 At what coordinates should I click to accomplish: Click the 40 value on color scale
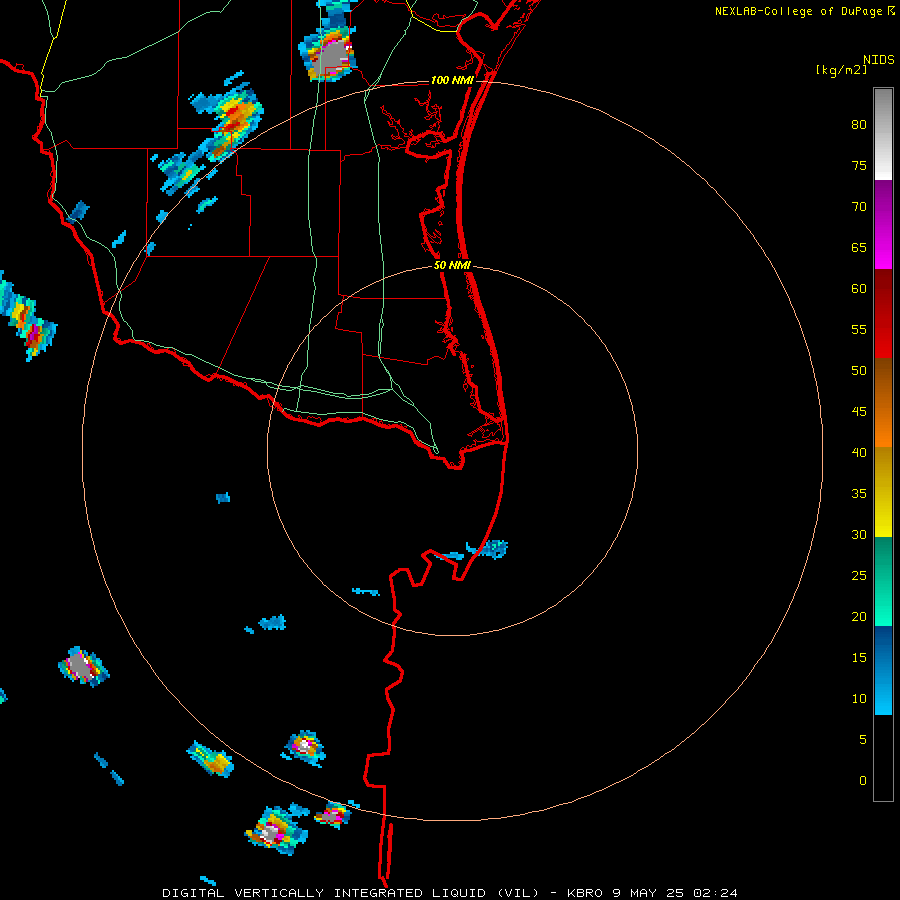pyautogui.click(x=859, y=452)
